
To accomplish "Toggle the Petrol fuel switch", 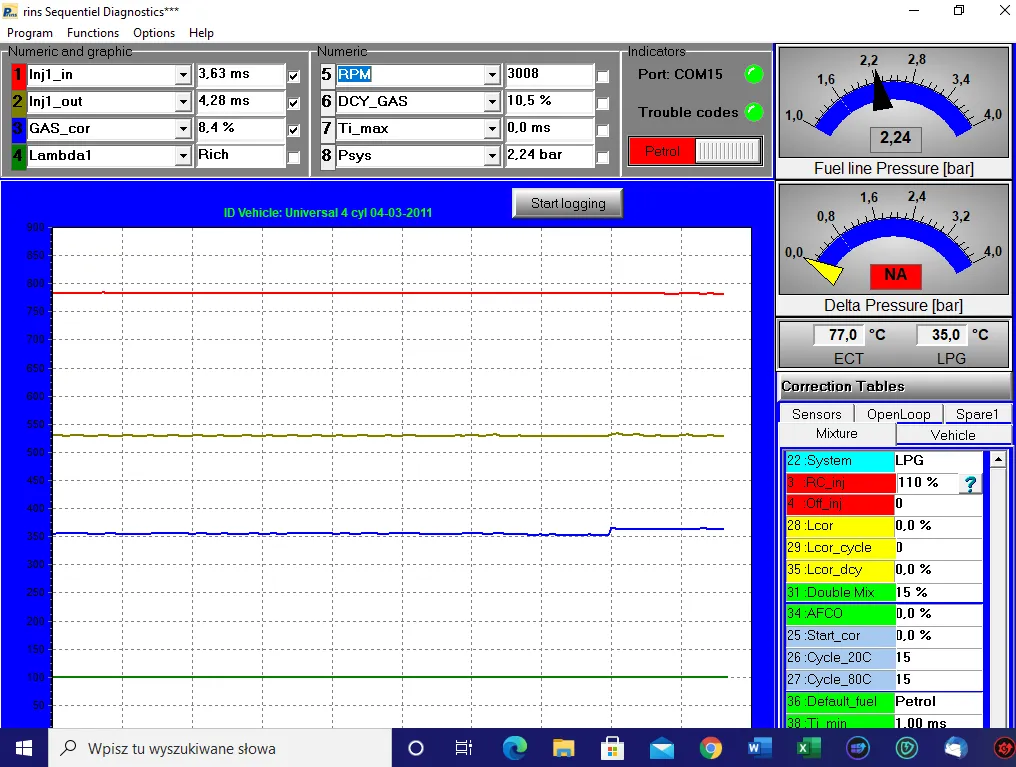I will point(695,151).
